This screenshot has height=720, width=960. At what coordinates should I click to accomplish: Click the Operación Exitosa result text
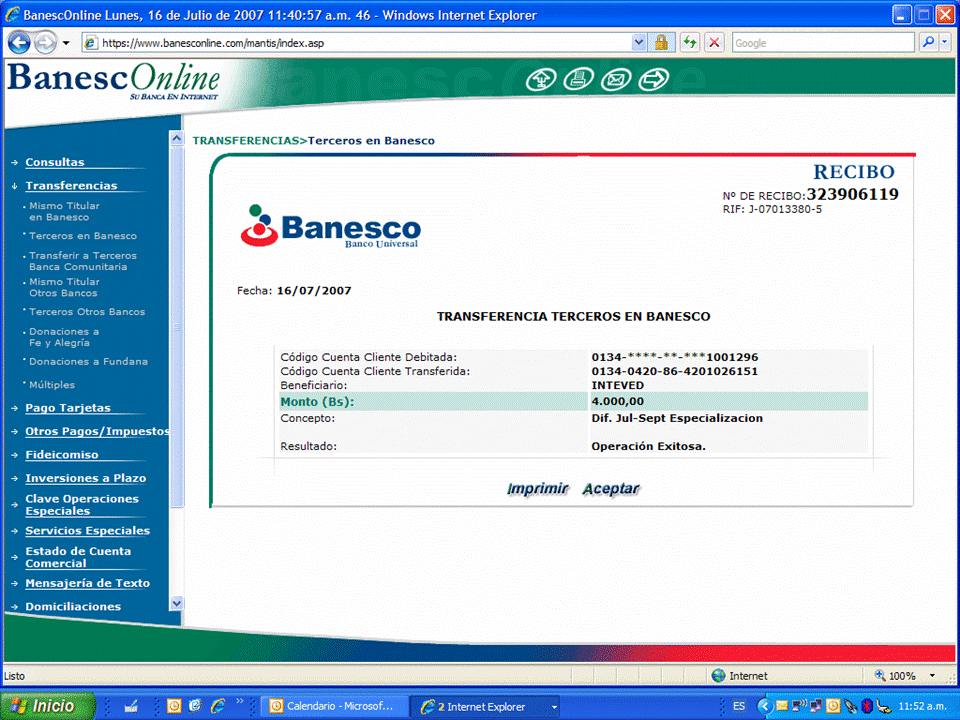(x=648, y=446)
